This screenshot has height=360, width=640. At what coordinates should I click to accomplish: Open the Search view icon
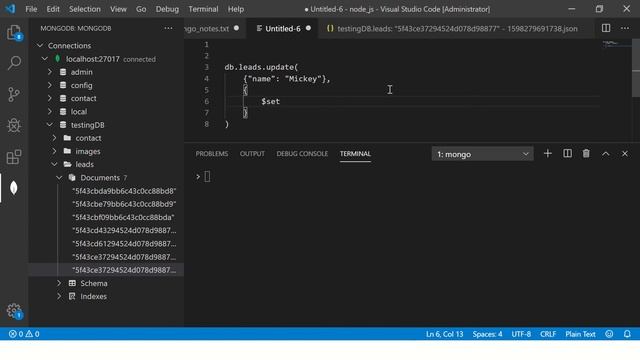pos(14,63)
